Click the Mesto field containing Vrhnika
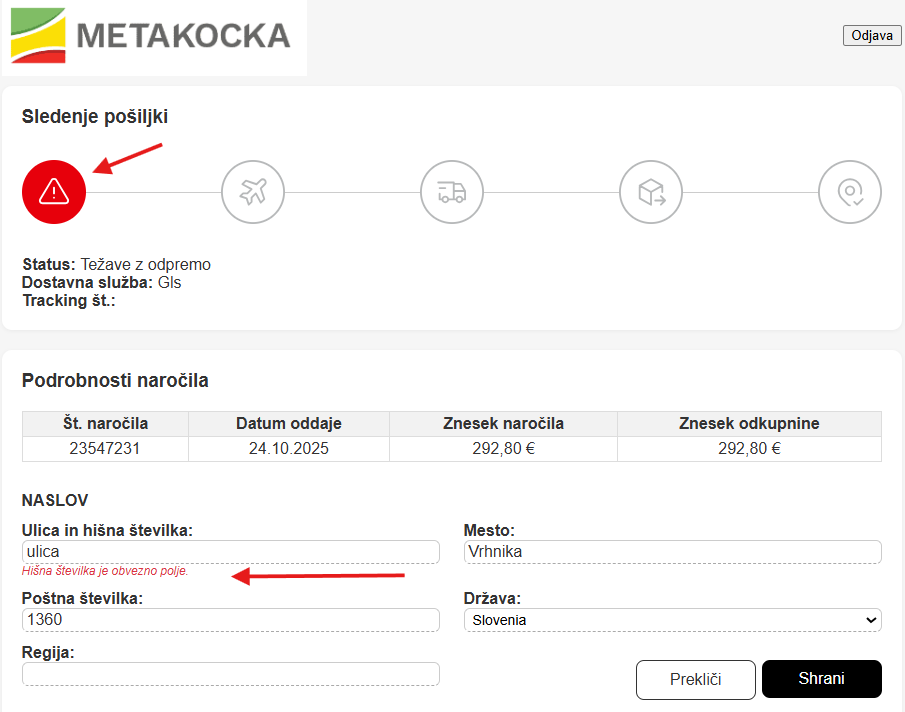The width and height of the screenshot is (905, 712). [x=672, y=552]
